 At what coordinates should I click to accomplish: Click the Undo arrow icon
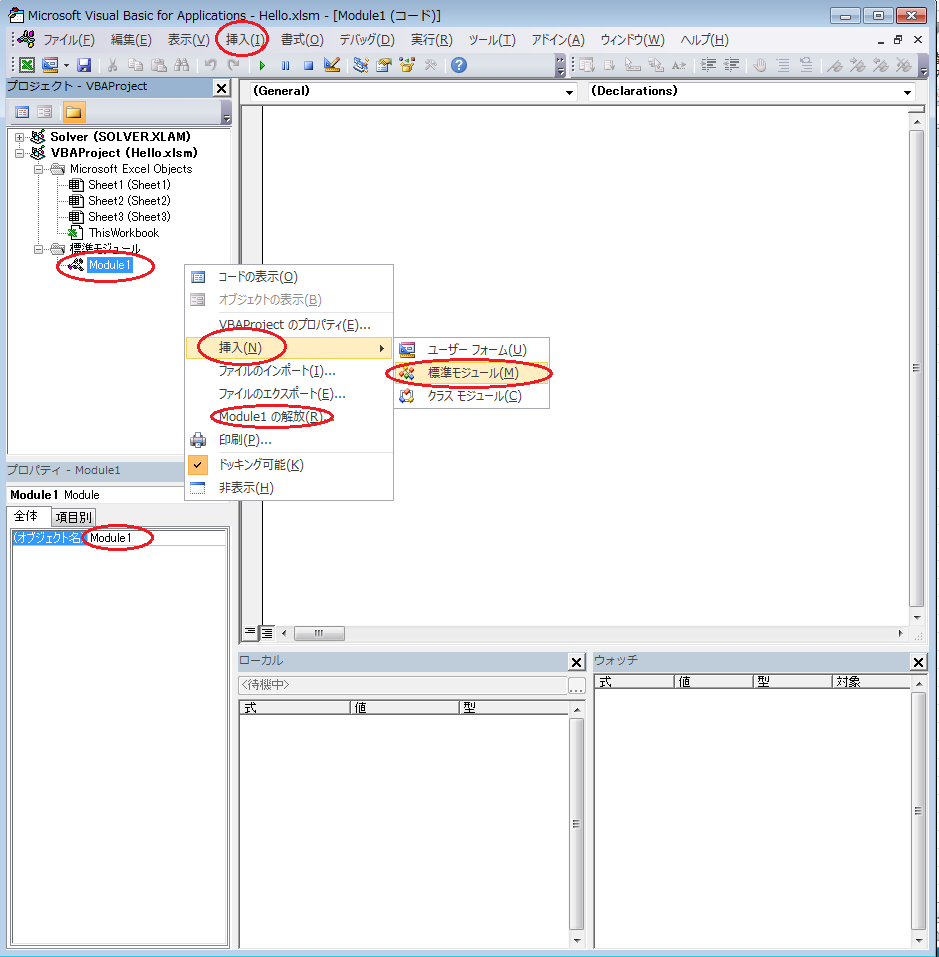(210, 65)
